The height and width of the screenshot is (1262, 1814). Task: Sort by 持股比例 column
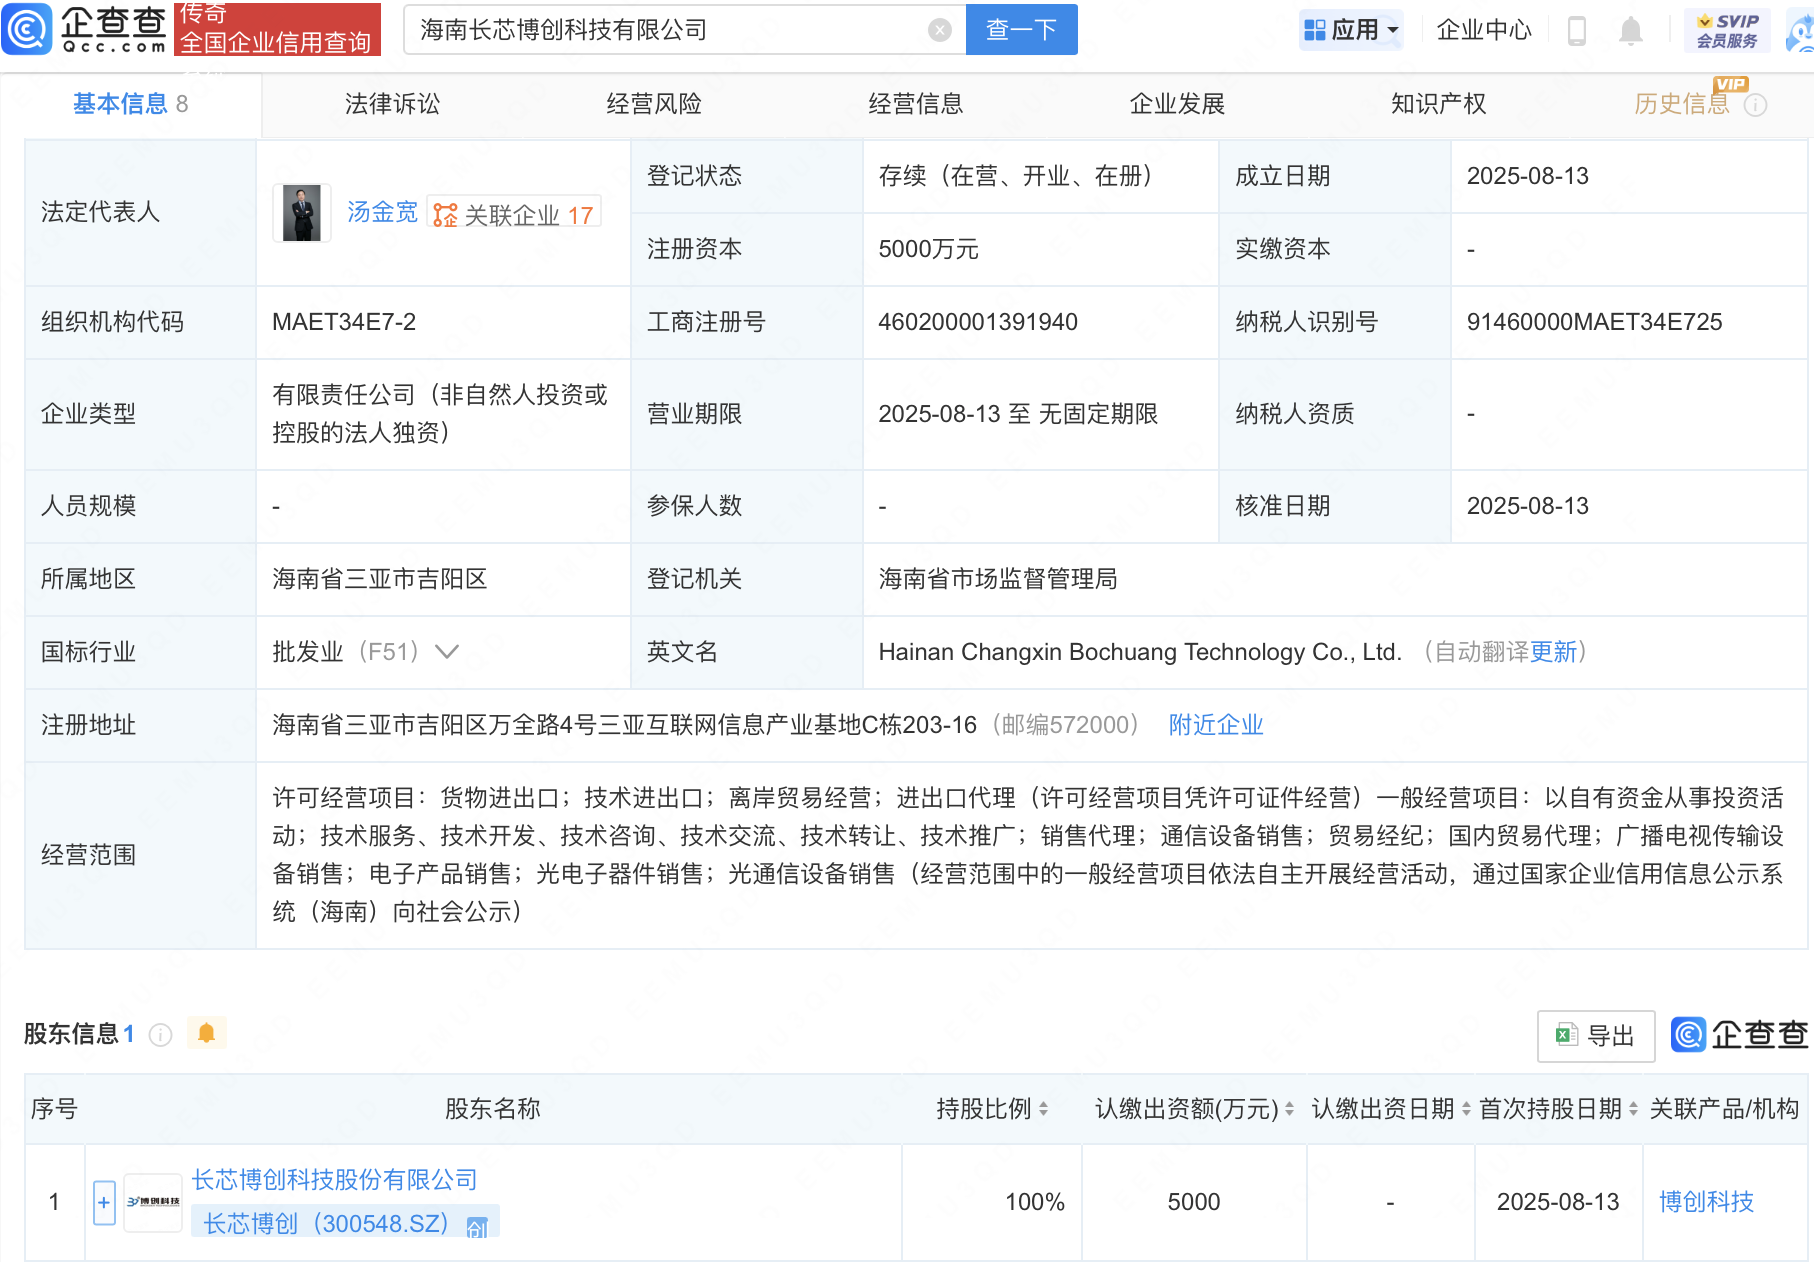(x=1043, y=1109)
